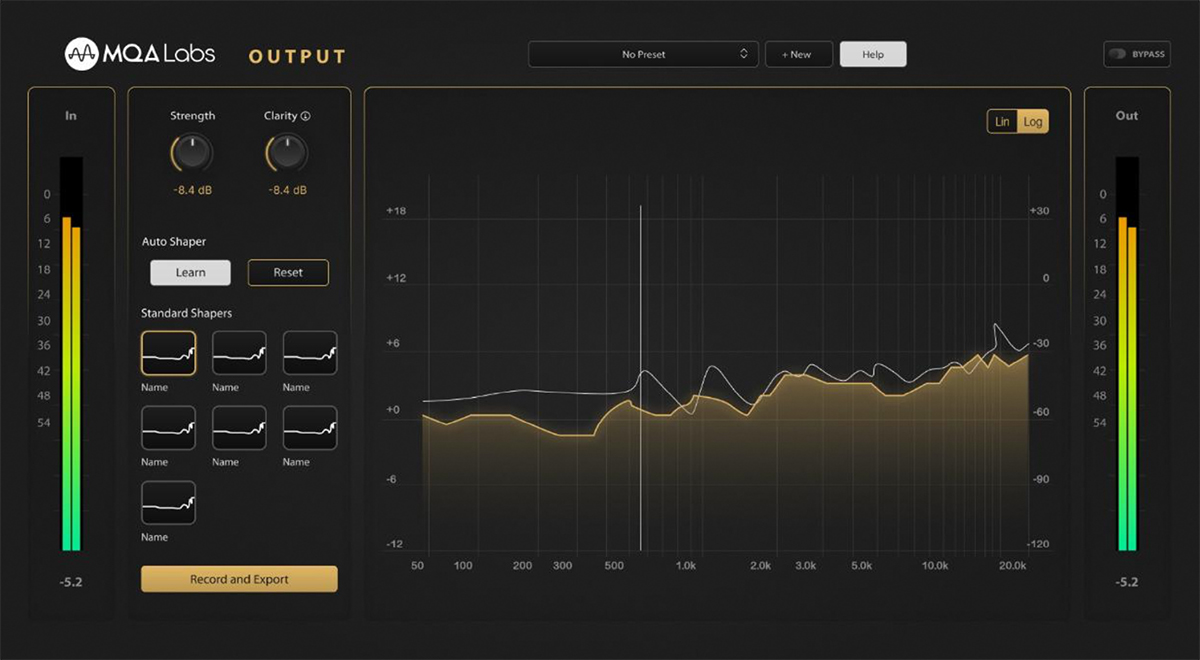The width and height of the screenshot is (1200, 660).
Task: Create a new preset with + New
Action: pos(798,54)
